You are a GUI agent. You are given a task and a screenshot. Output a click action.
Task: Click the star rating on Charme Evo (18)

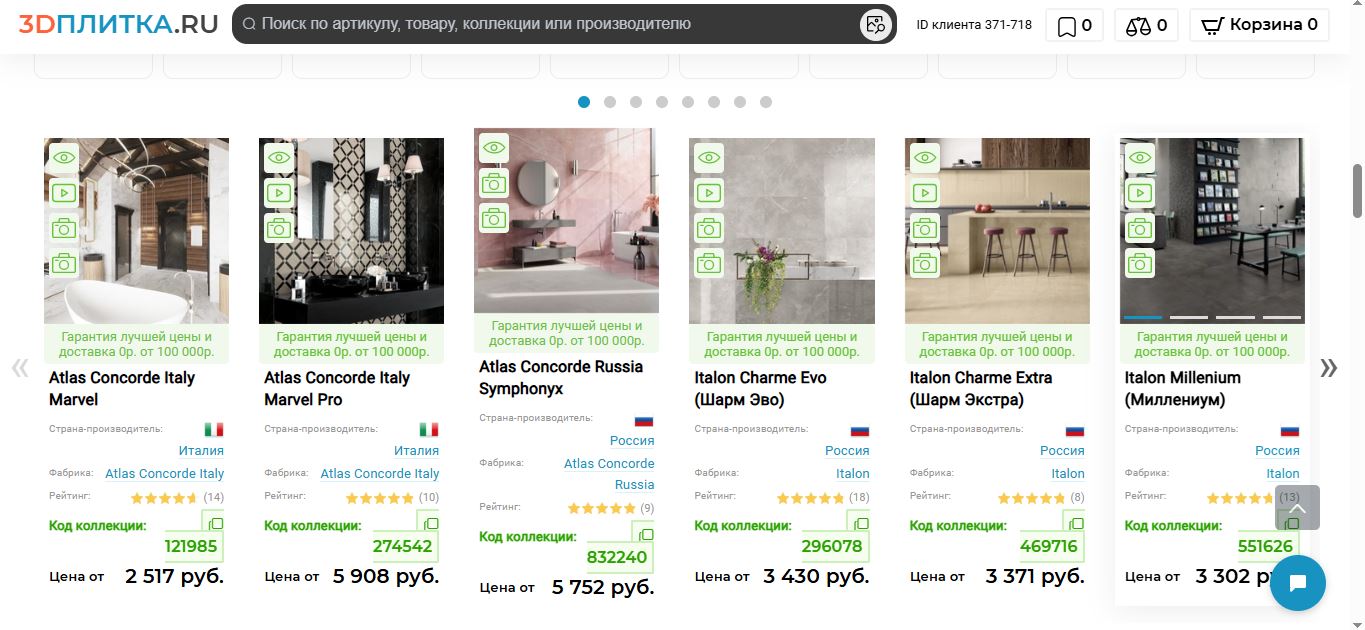[810, 497]
